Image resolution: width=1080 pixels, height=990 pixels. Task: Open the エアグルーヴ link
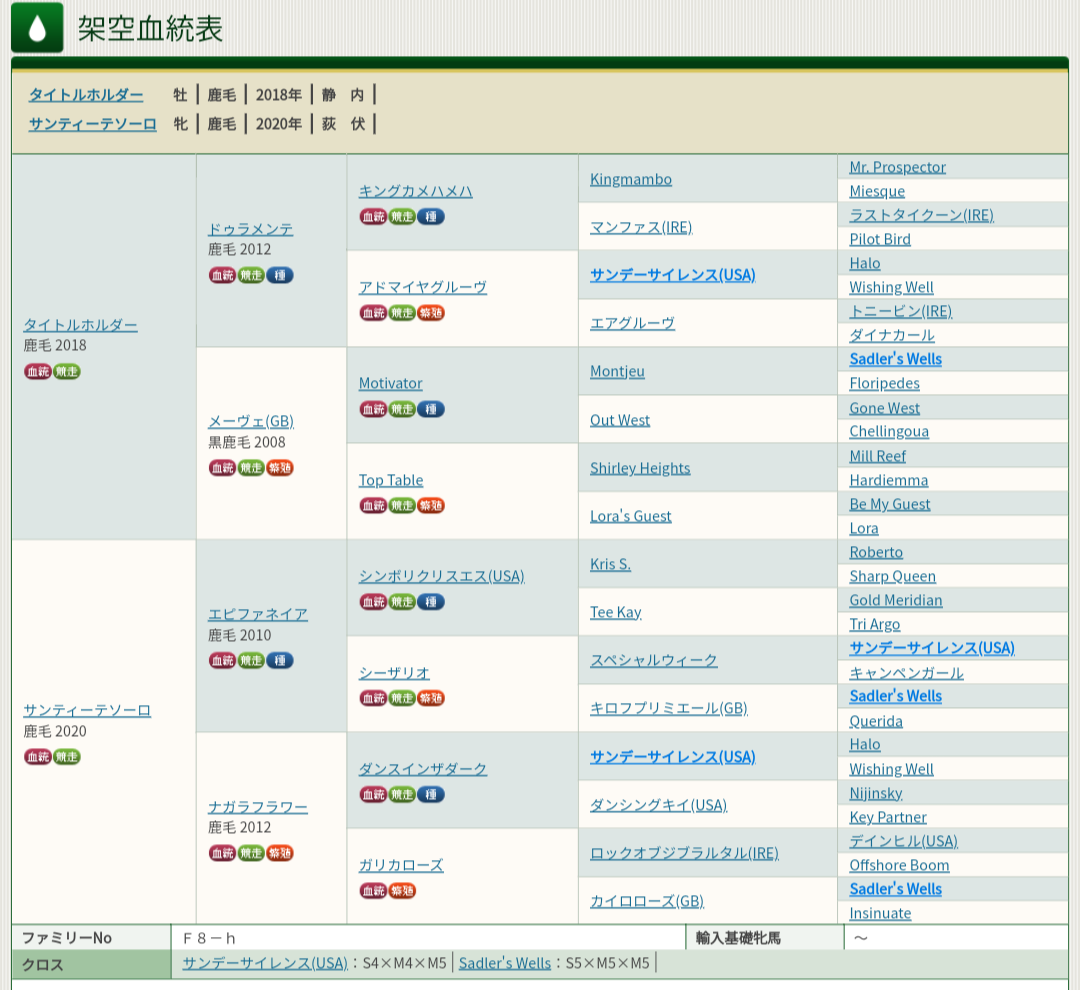[632, 323]
